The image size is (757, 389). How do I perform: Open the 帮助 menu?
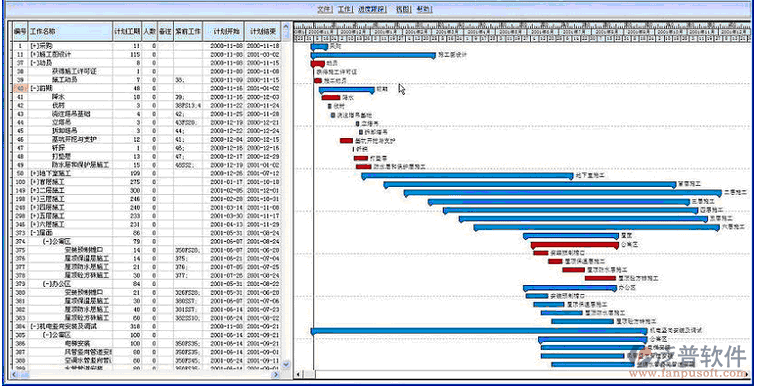tap(424, 9)
